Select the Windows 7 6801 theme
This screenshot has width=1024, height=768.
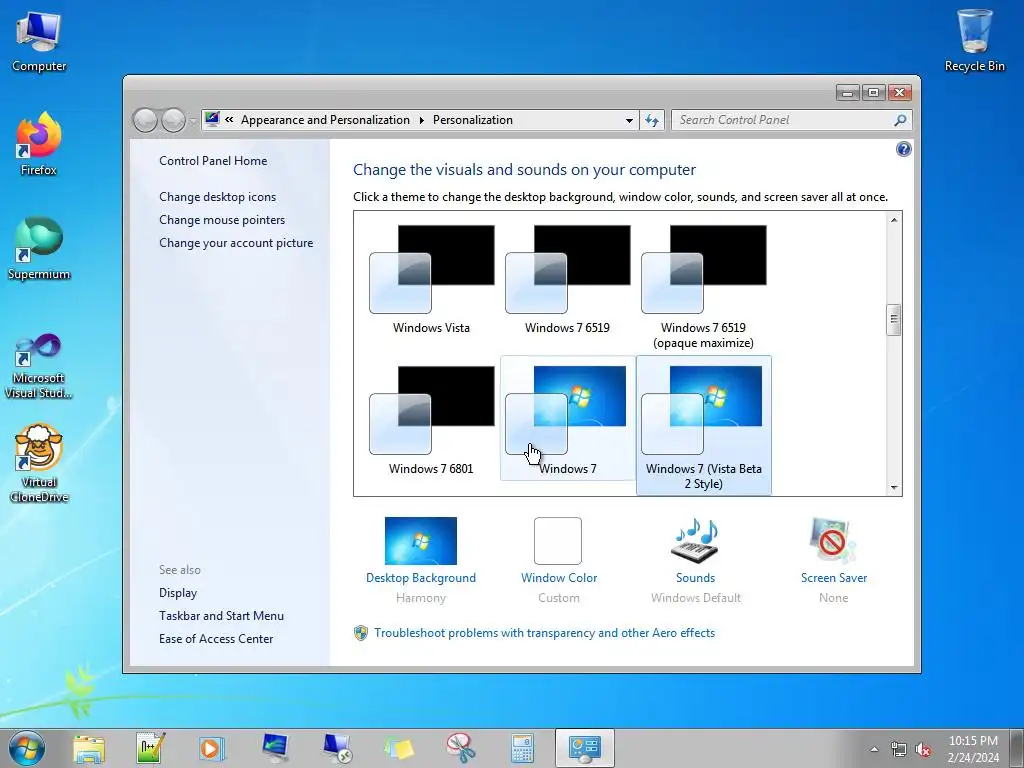click(431, 421)
